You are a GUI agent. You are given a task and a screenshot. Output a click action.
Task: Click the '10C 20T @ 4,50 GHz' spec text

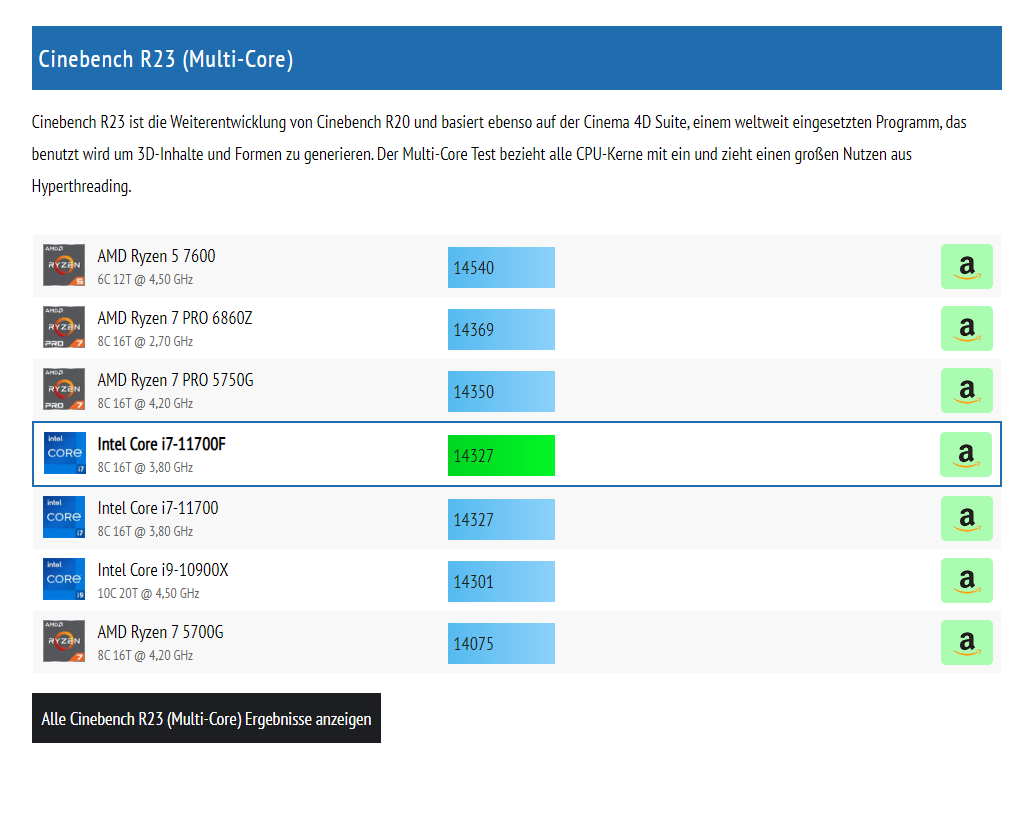[x=148, y=593]
